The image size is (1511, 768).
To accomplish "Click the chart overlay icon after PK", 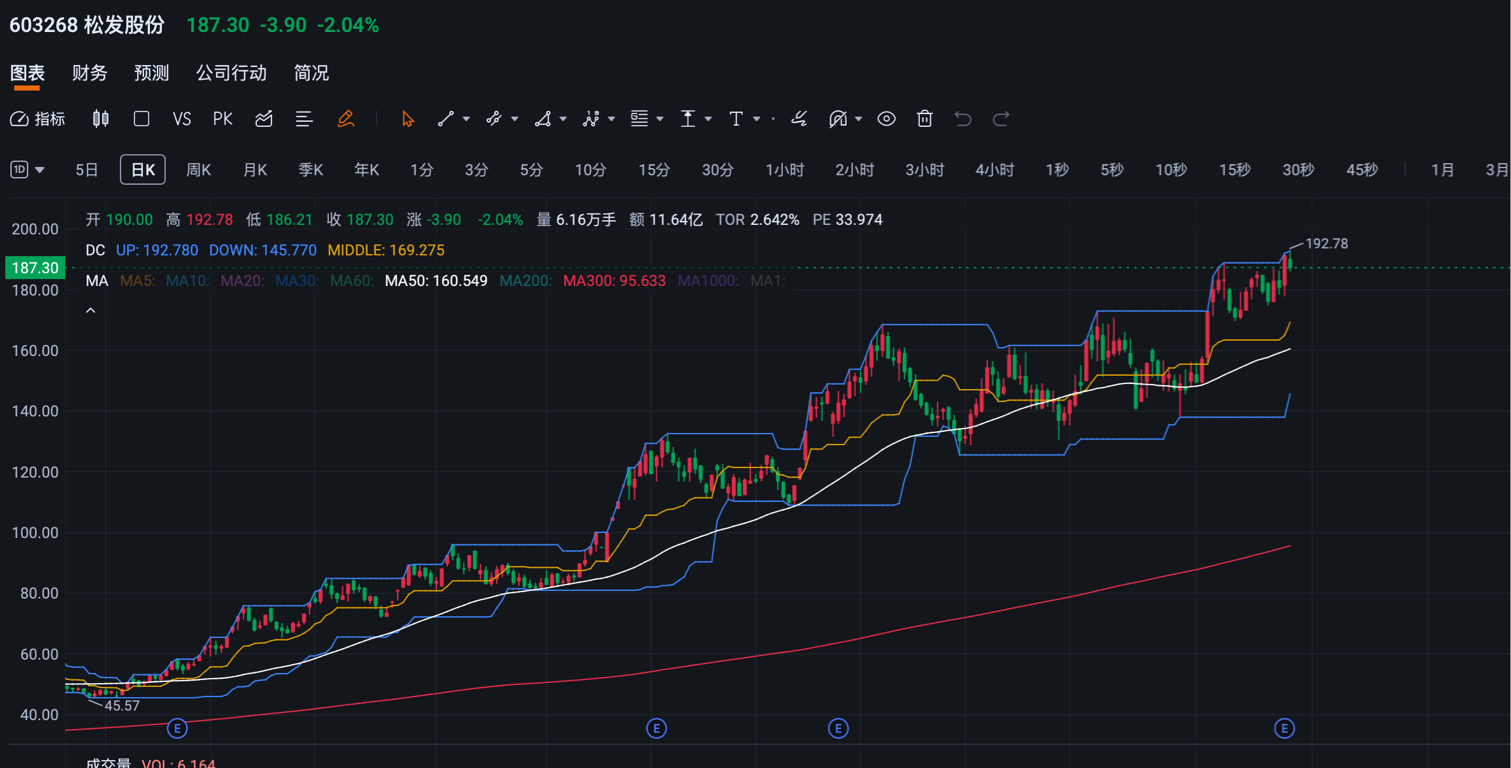I will [264, 119].
